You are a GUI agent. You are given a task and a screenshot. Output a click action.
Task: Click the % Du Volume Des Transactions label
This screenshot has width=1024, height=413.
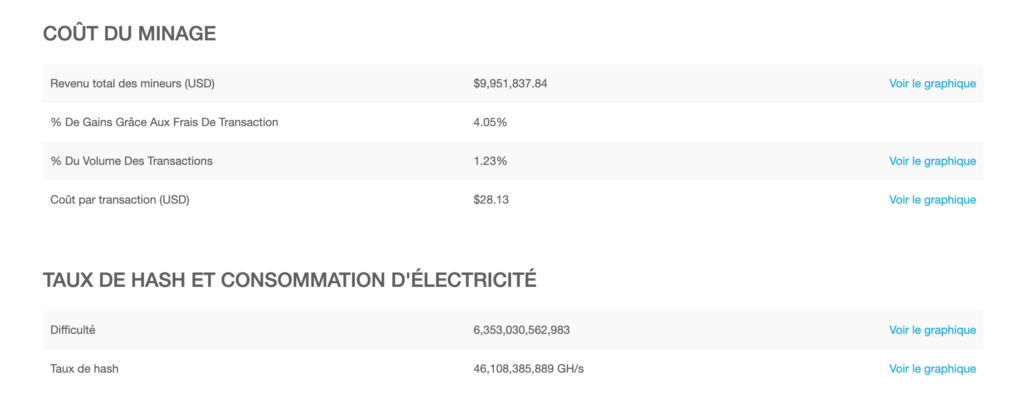click(131, 161)
